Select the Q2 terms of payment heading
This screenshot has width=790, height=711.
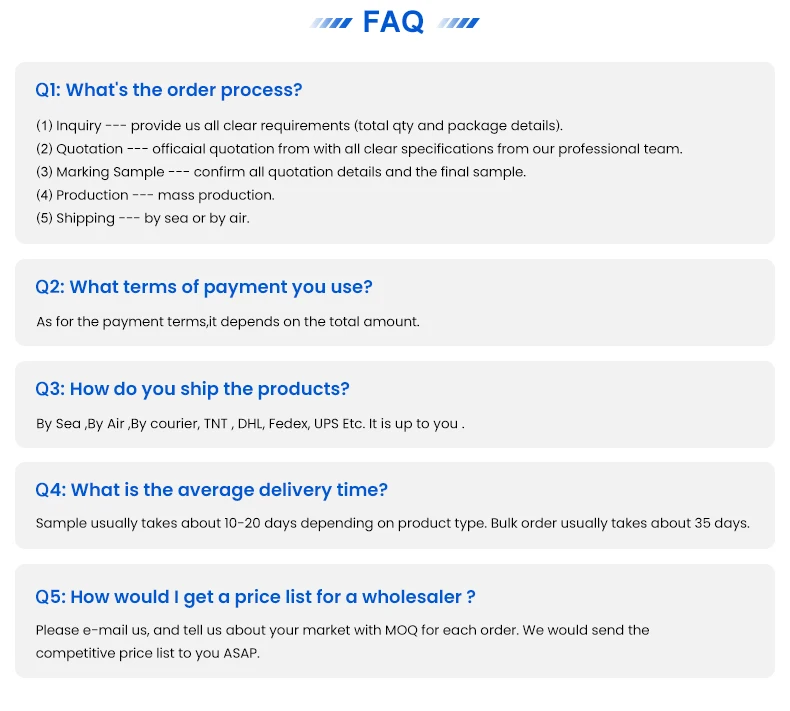pyautogui.click(x=204, y=287)
